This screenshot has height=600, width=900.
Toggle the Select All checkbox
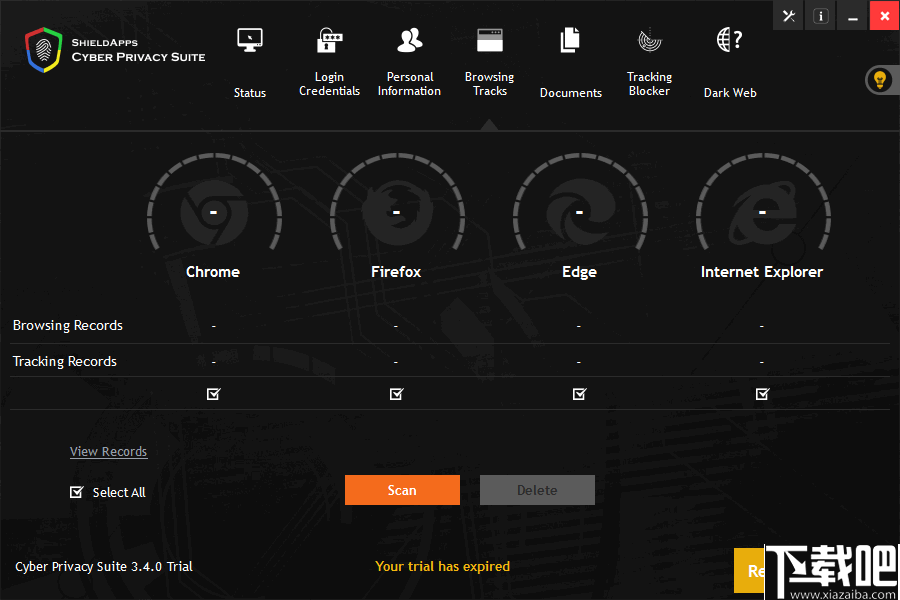(76, 492)
